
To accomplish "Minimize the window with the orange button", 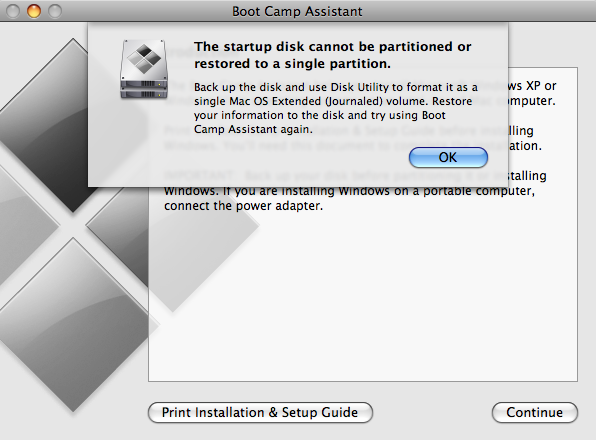I will click(x=34, y=11).
